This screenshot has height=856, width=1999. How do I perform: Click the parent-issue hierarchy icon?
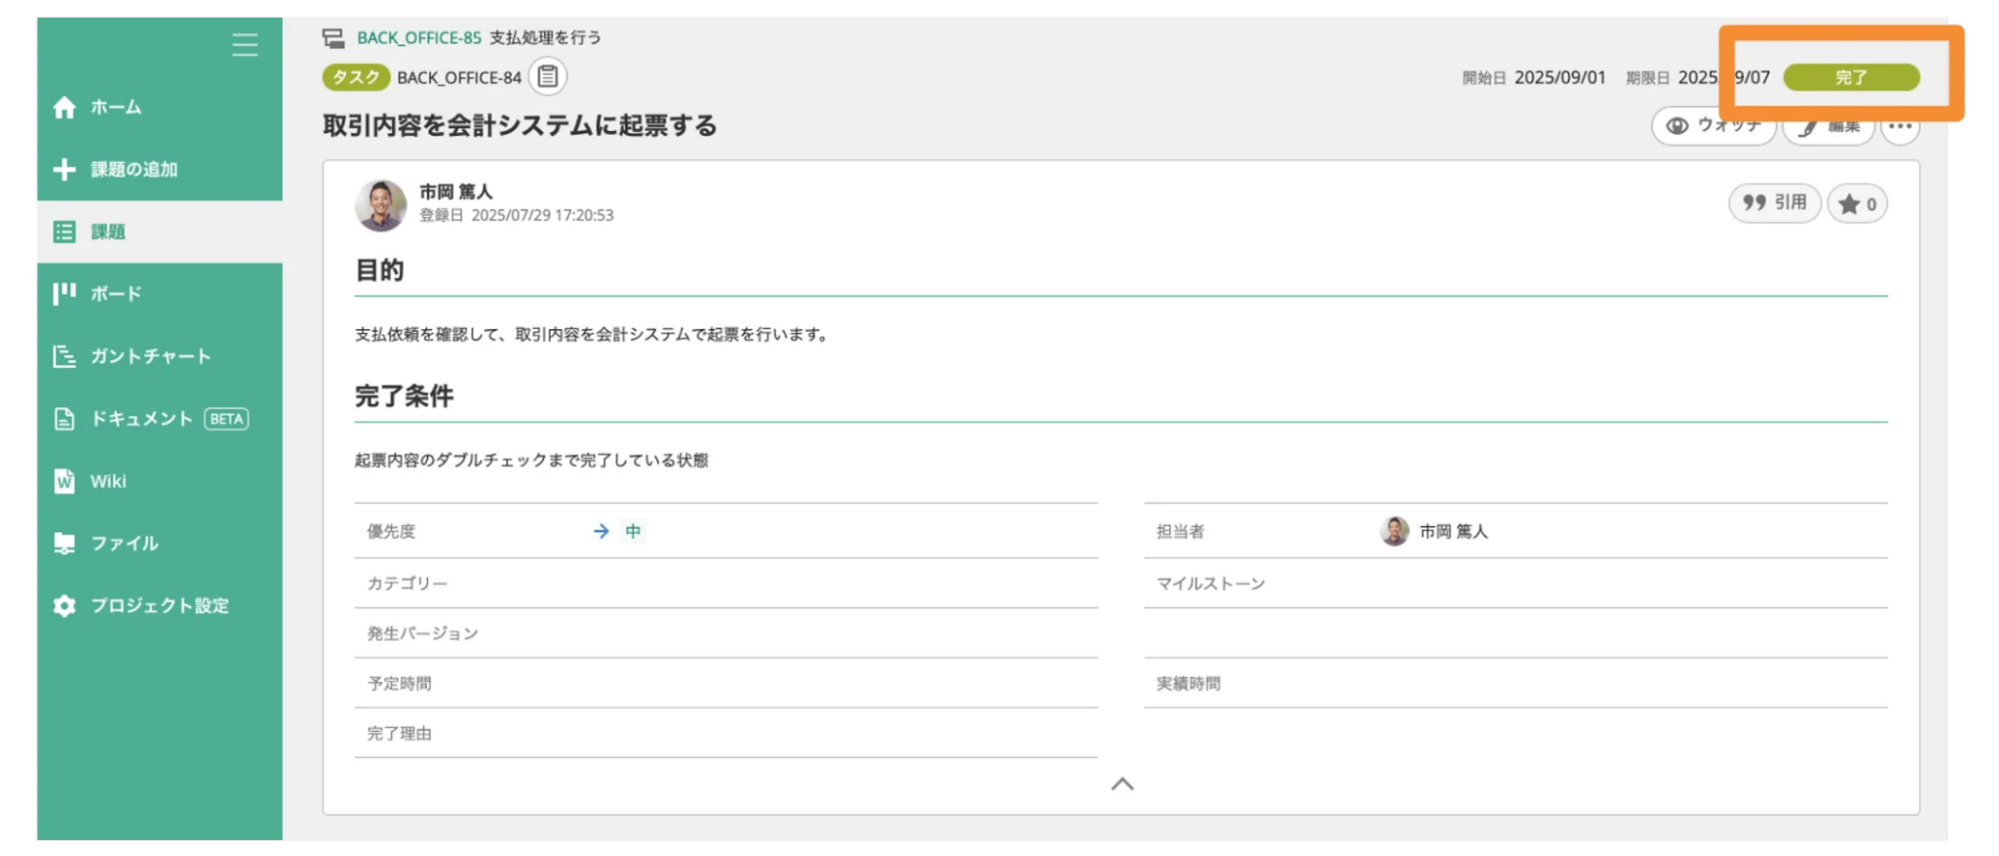[x=334, y=38]
